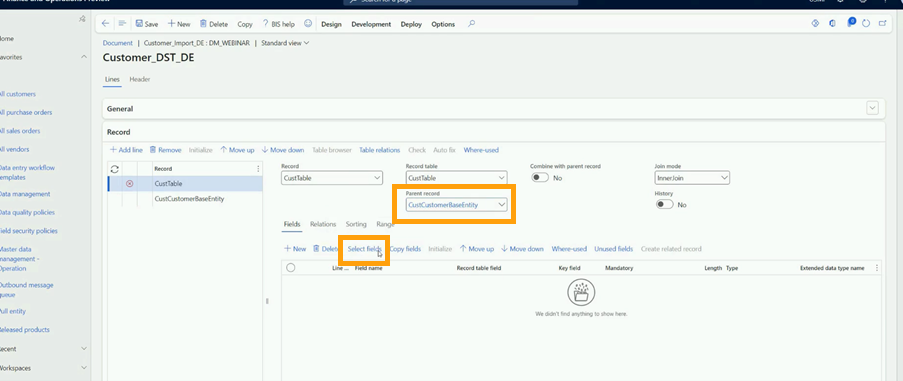The height and width of the screenshot is (381, 903).
Task: Click Copy fields
Action: pyautogui.click(x=405, y=249)
